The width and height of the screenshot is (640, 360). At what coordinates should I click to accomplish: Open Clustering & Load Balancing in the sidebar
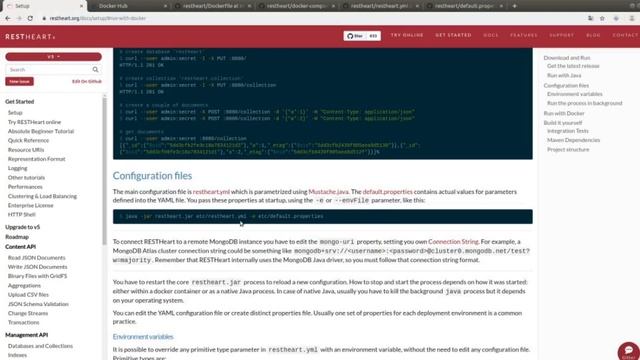coord(42,196)
